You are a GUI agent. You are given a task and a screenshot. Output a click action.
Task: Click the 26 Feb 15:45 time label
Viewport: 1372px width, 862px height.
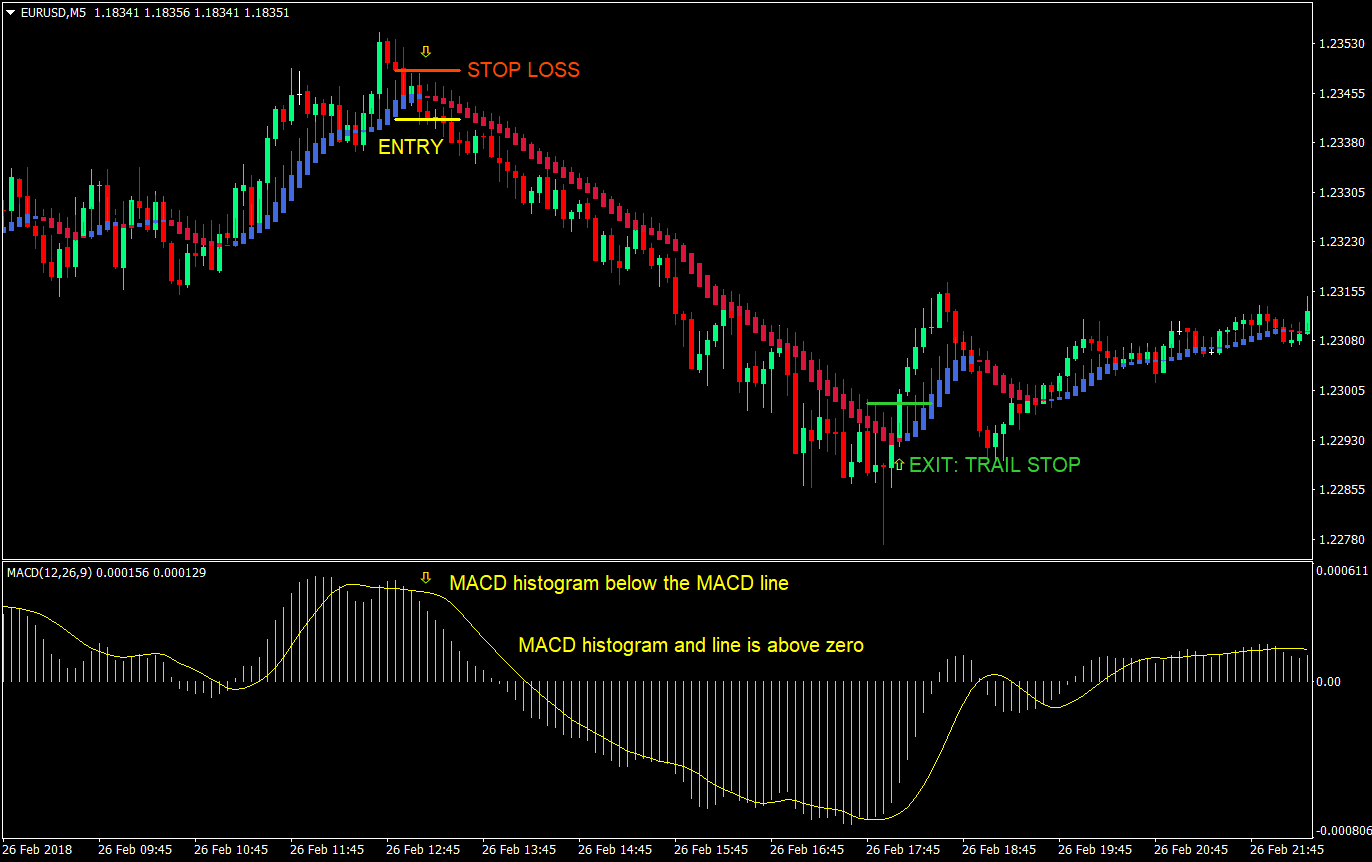(x=711, y=850)
